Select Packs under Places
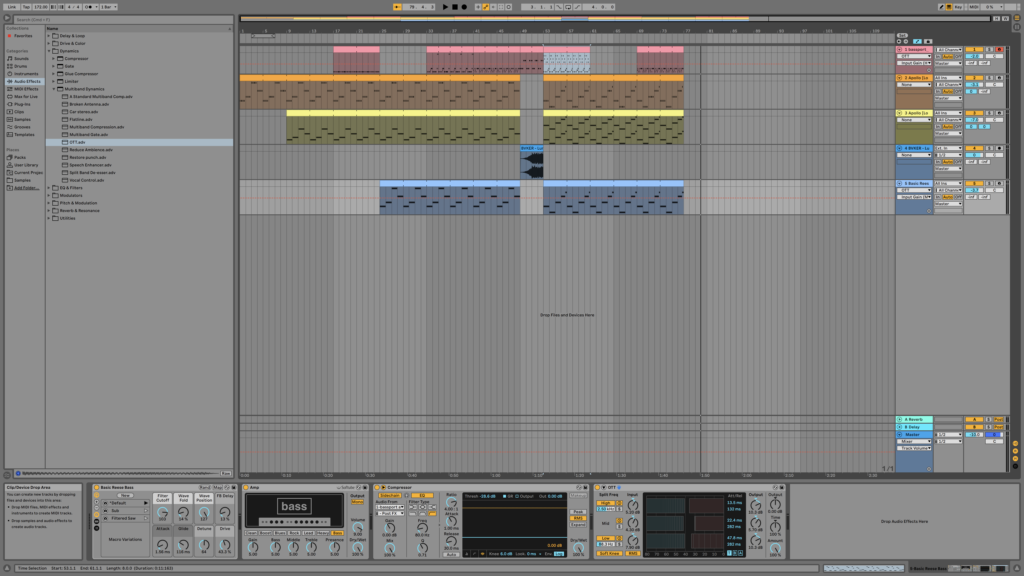 [x=20, y=157]
